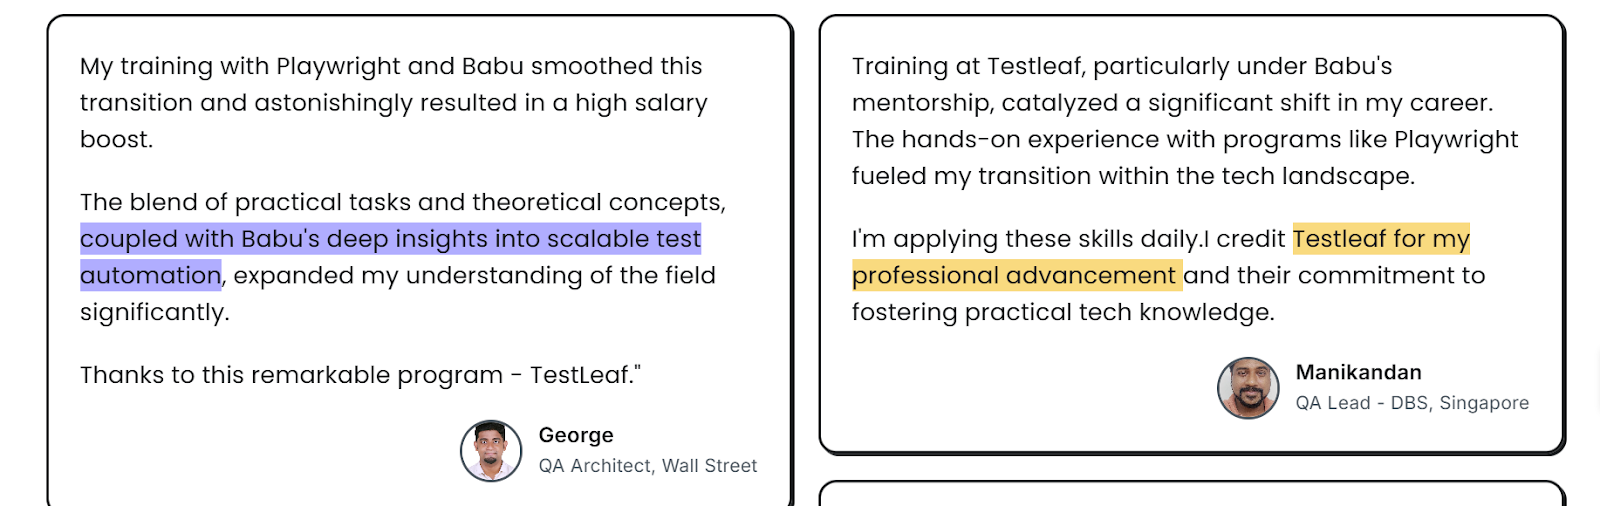Click 'Thanks to this remarkable program - TestLeaf' line
1600x506 pixels.
(x=360, y=375)
